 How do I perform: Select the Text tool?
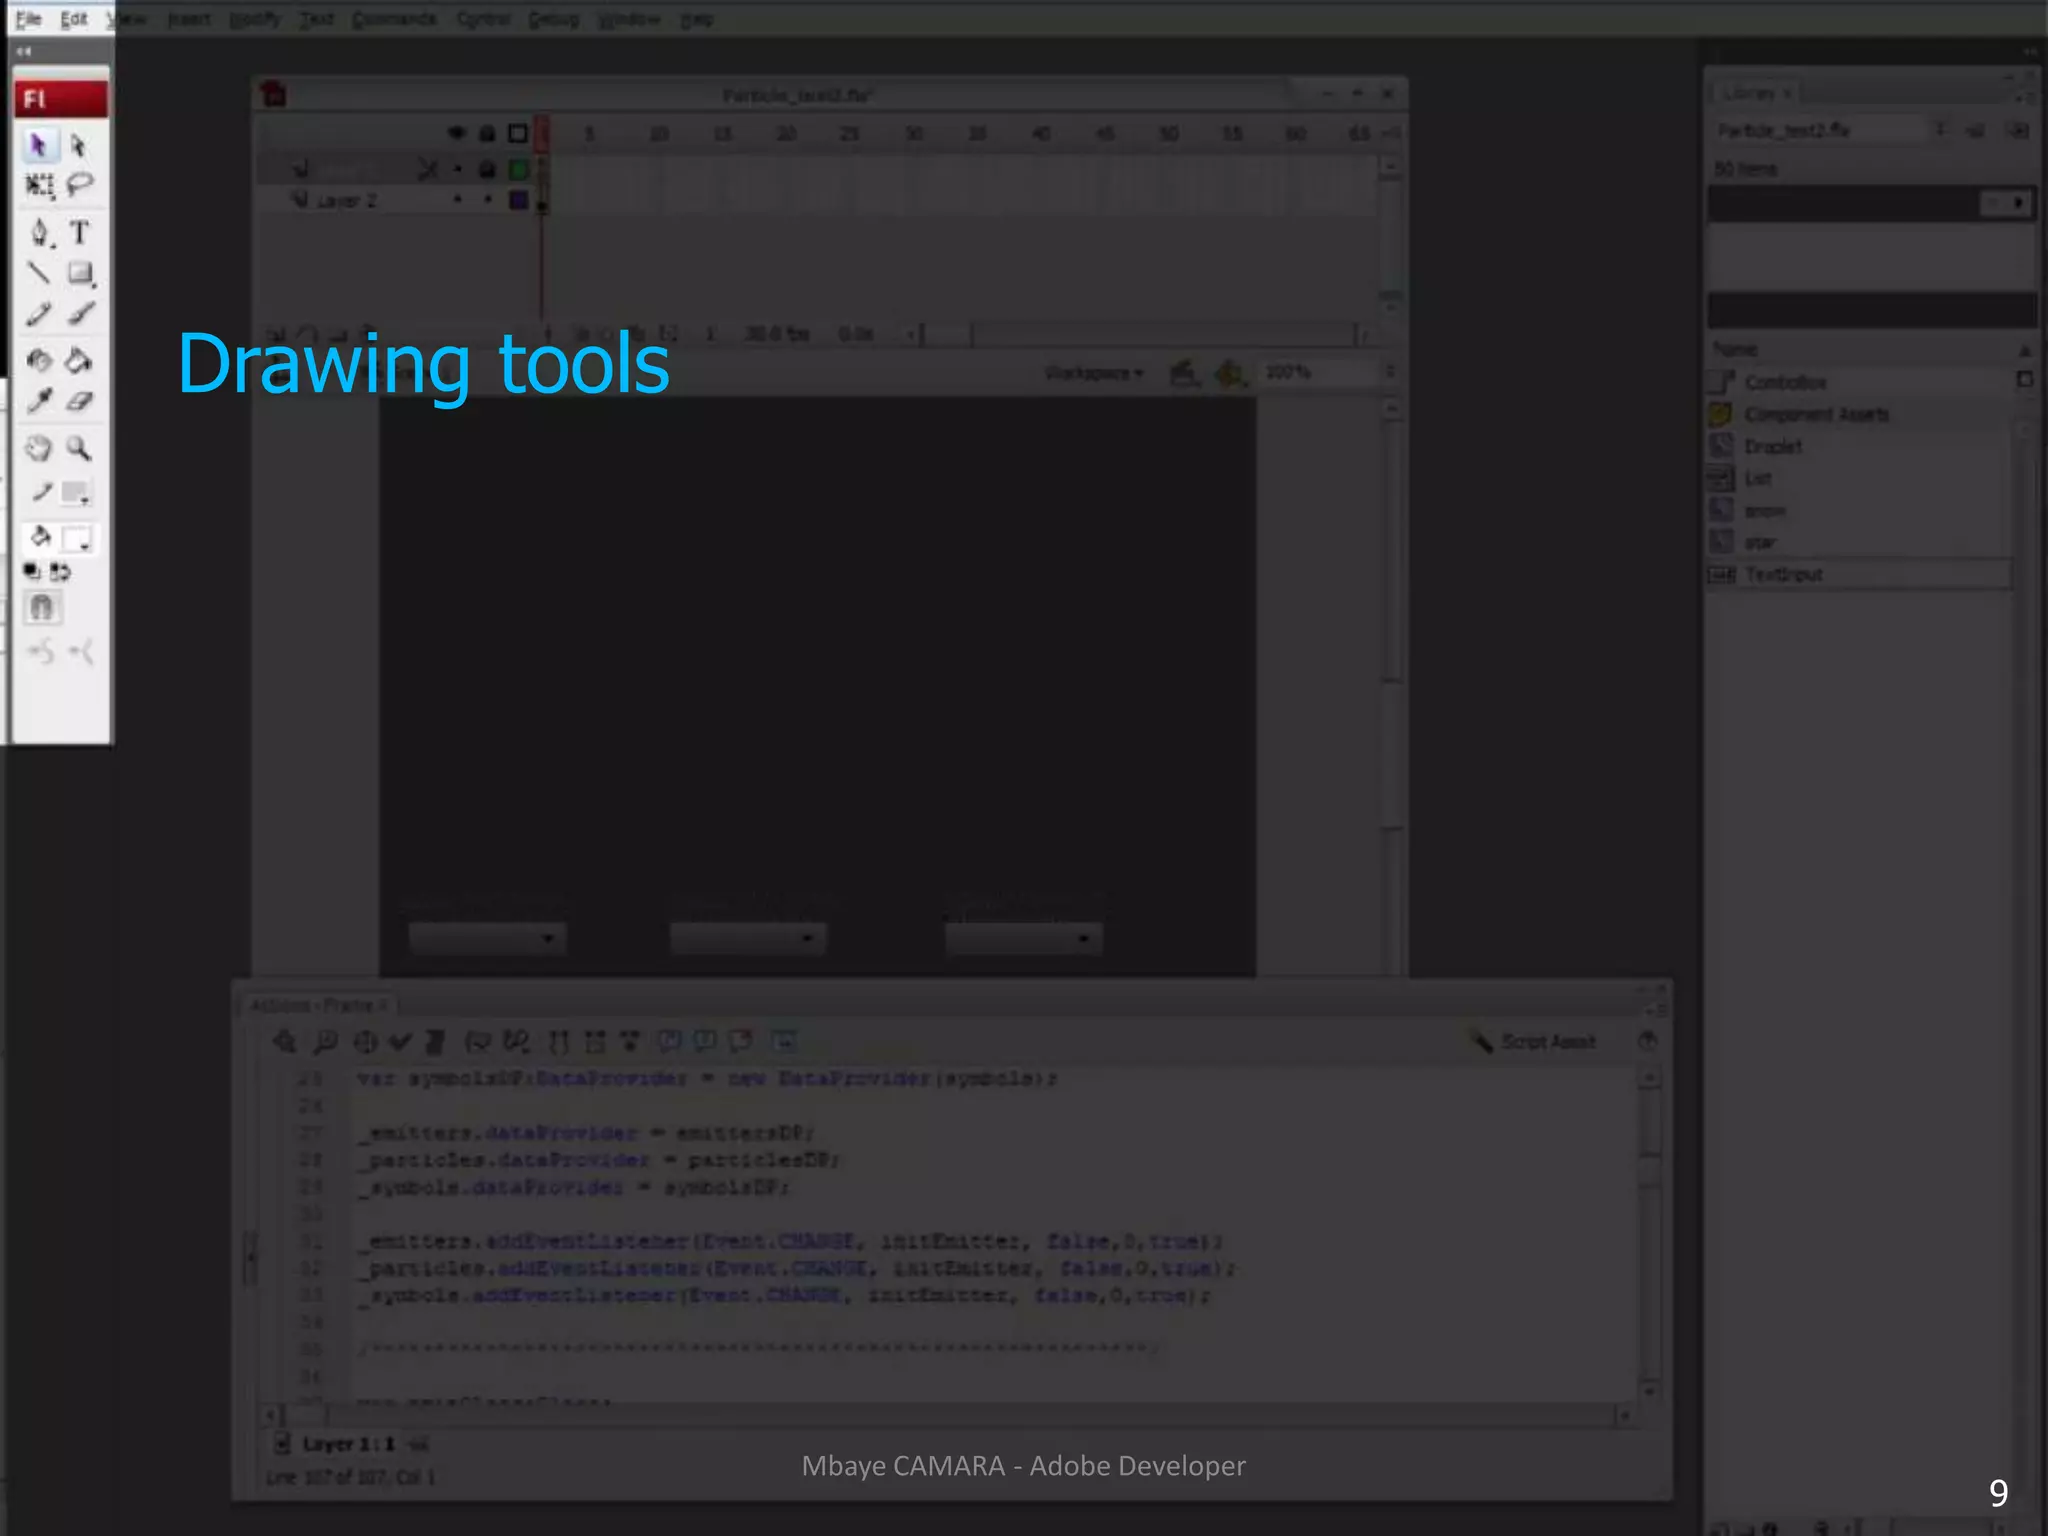click(x=79, y=233)
